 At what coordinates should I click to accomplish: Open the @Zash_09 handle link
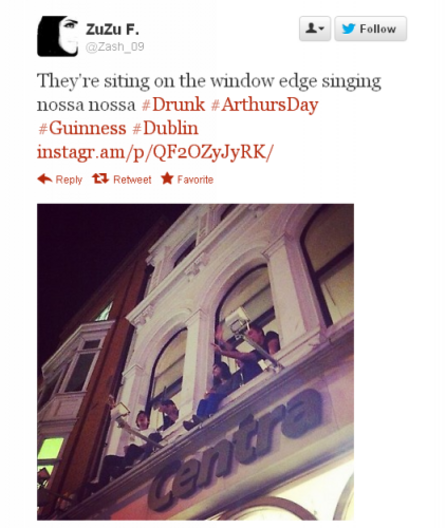click(x=115, y=47)
